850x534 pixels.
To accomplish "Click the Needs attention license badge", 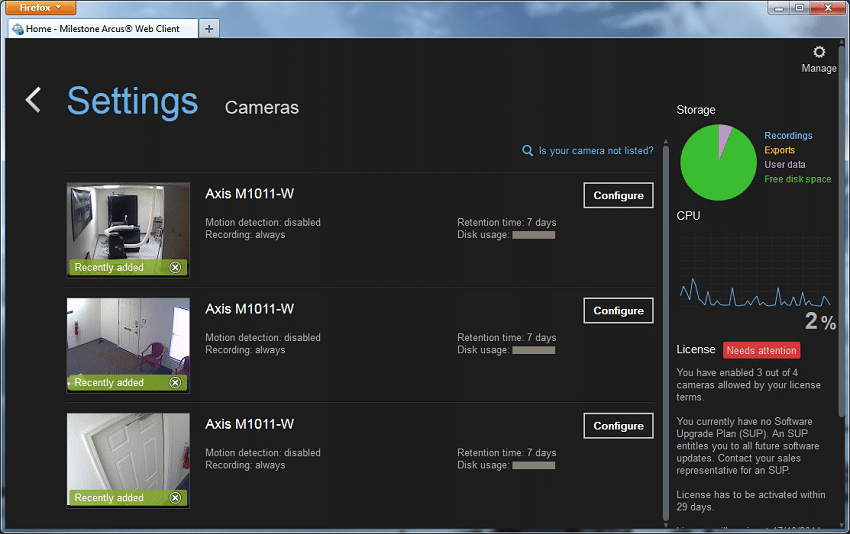I will point(762,350).
